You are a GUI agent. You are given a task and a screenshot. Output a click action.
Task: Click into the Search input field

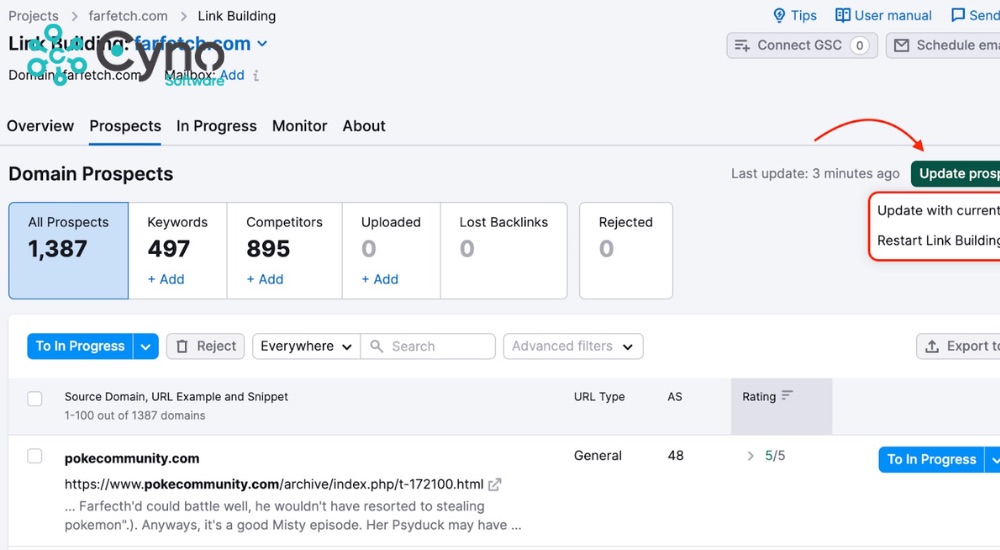tap(428, 346)
